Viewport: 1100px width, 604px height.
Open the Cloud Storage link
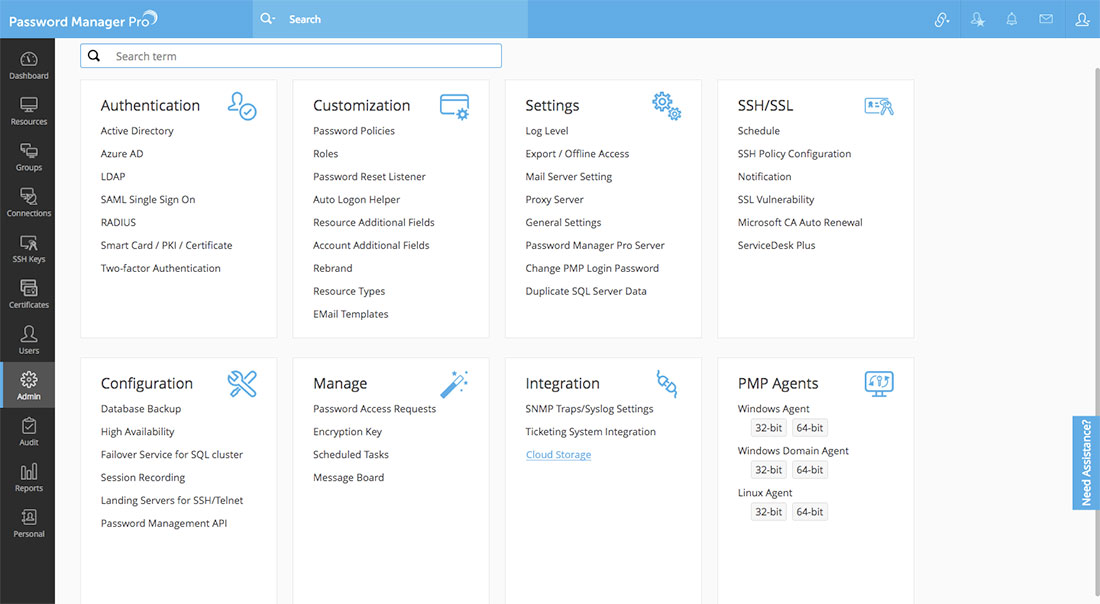[x=558, y=455]
